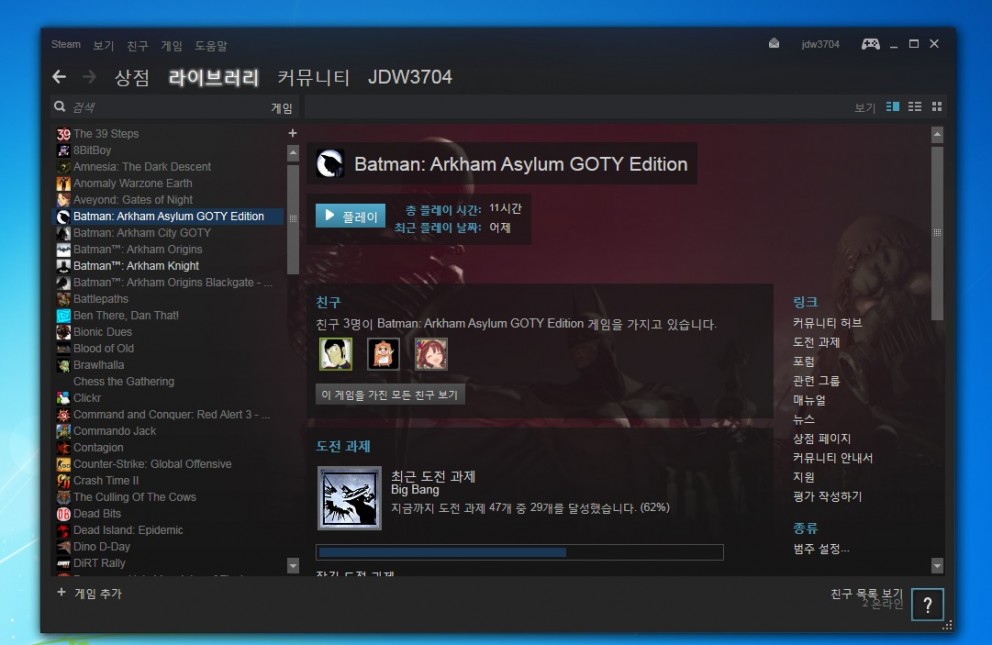Click the Ben There, Dan That! list icon
Image resolution: width=992 pixels, height=645 pixels.
[x=63, y=316]
